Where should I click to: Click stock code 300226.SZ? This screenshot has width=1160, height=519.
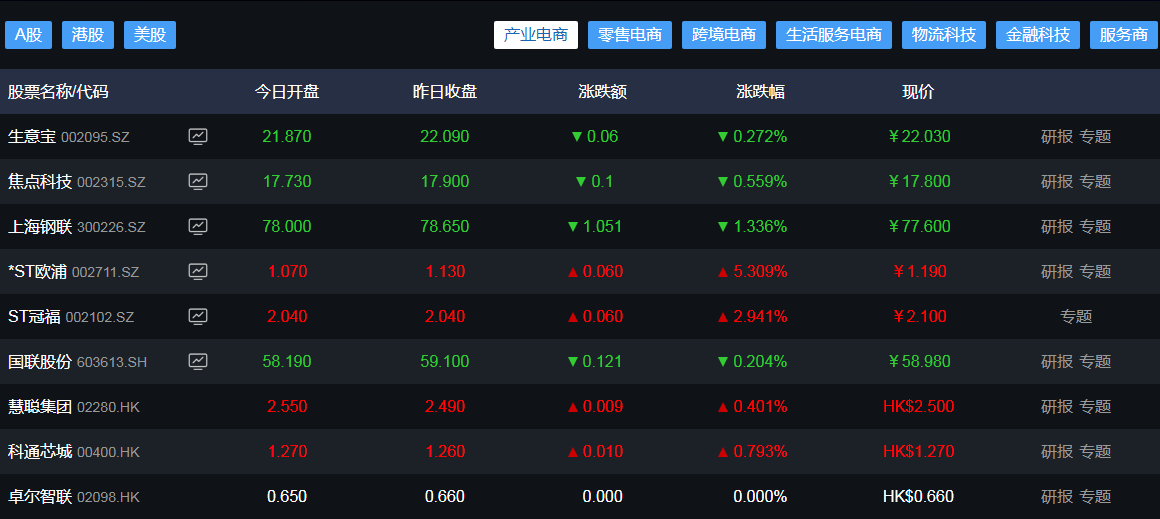[111, 228]
